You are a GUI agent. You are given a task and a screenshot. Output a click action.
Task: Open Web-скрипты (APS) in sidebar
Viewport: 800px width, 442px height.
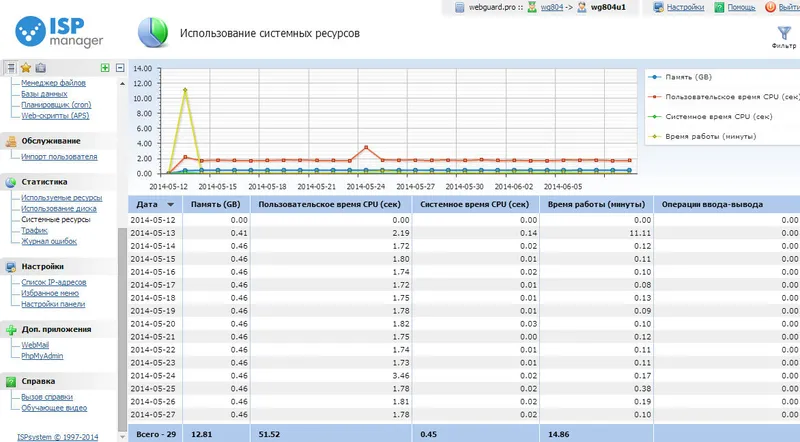(55, 116)
